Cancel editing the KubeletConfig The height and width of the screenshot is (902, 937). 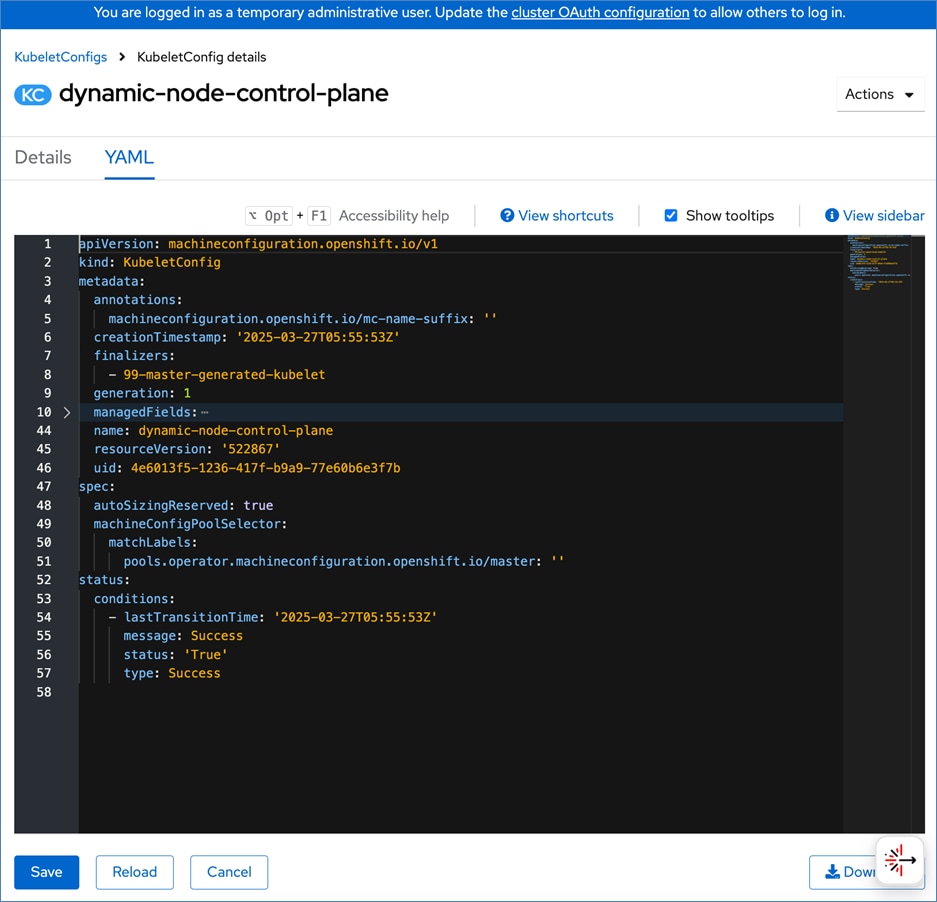229,872
